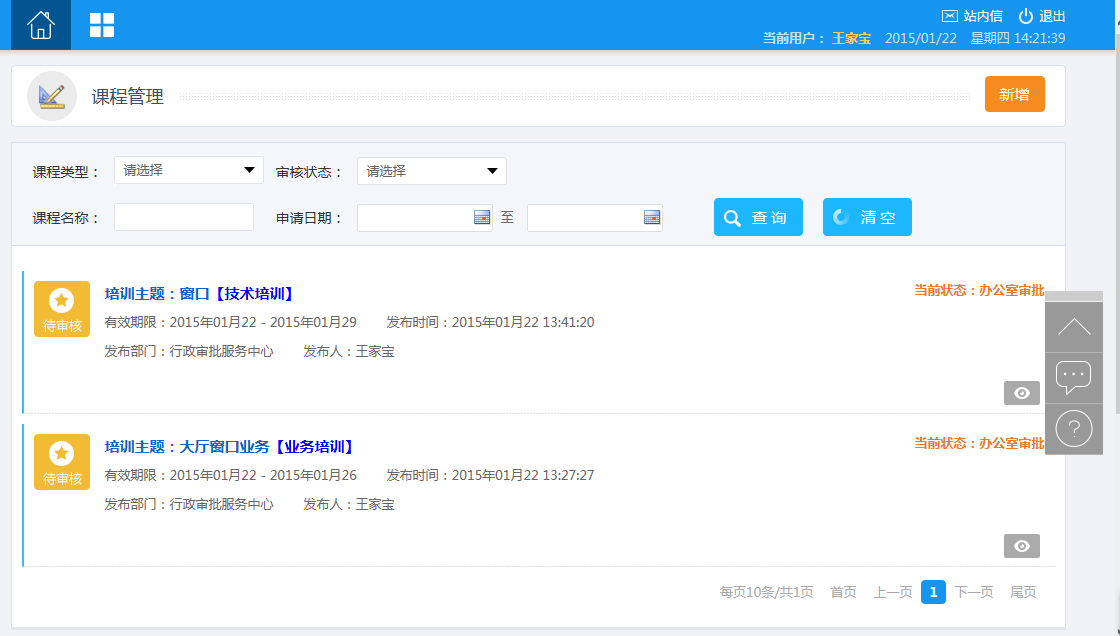Click the 查询 search button
Image resolution: width=1120 pixels, height=636 pixels.
(758, 217)
